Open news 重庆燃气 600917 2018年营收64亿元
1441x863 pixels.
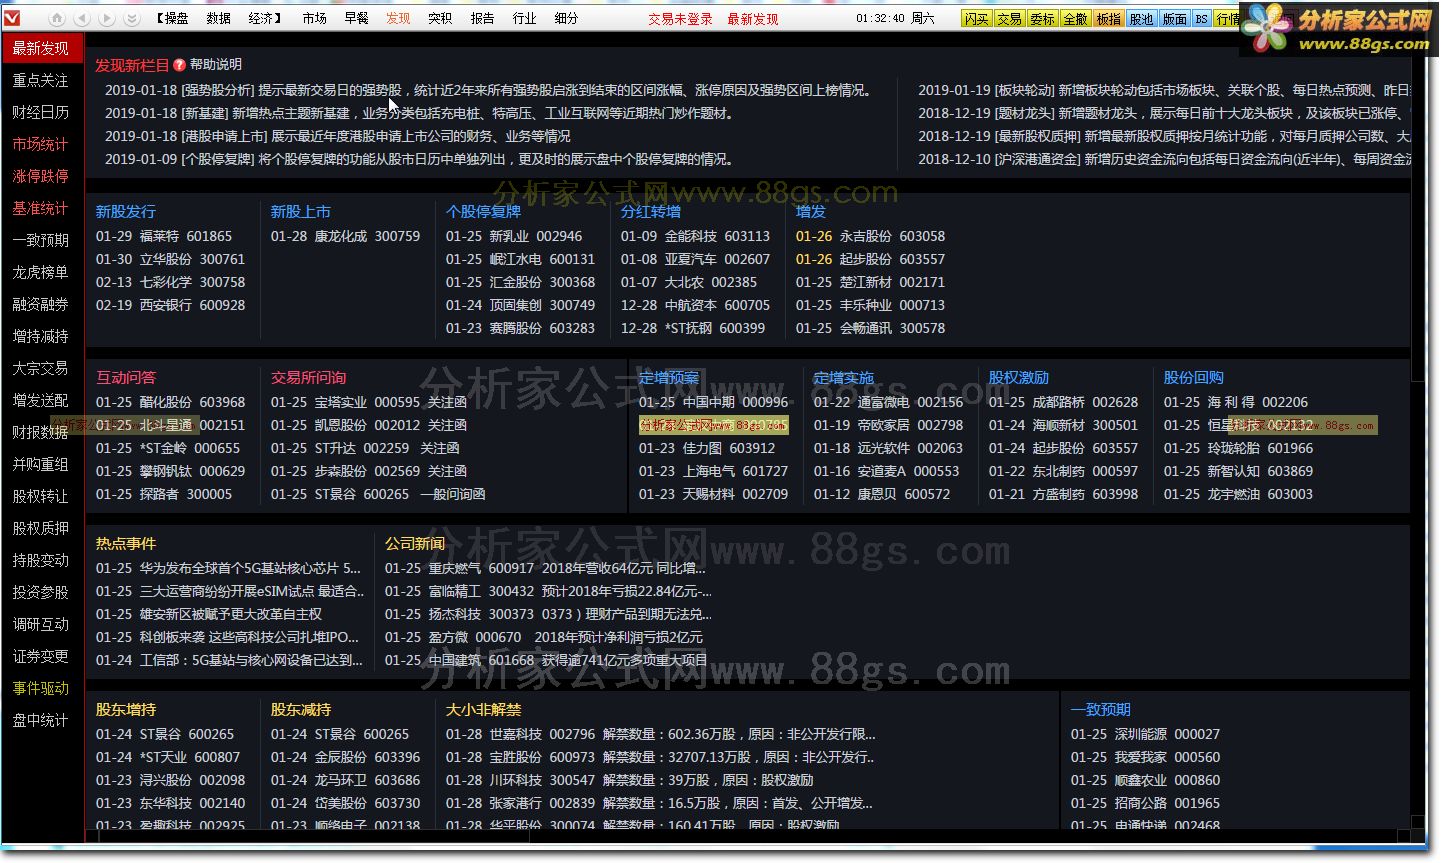545,569
